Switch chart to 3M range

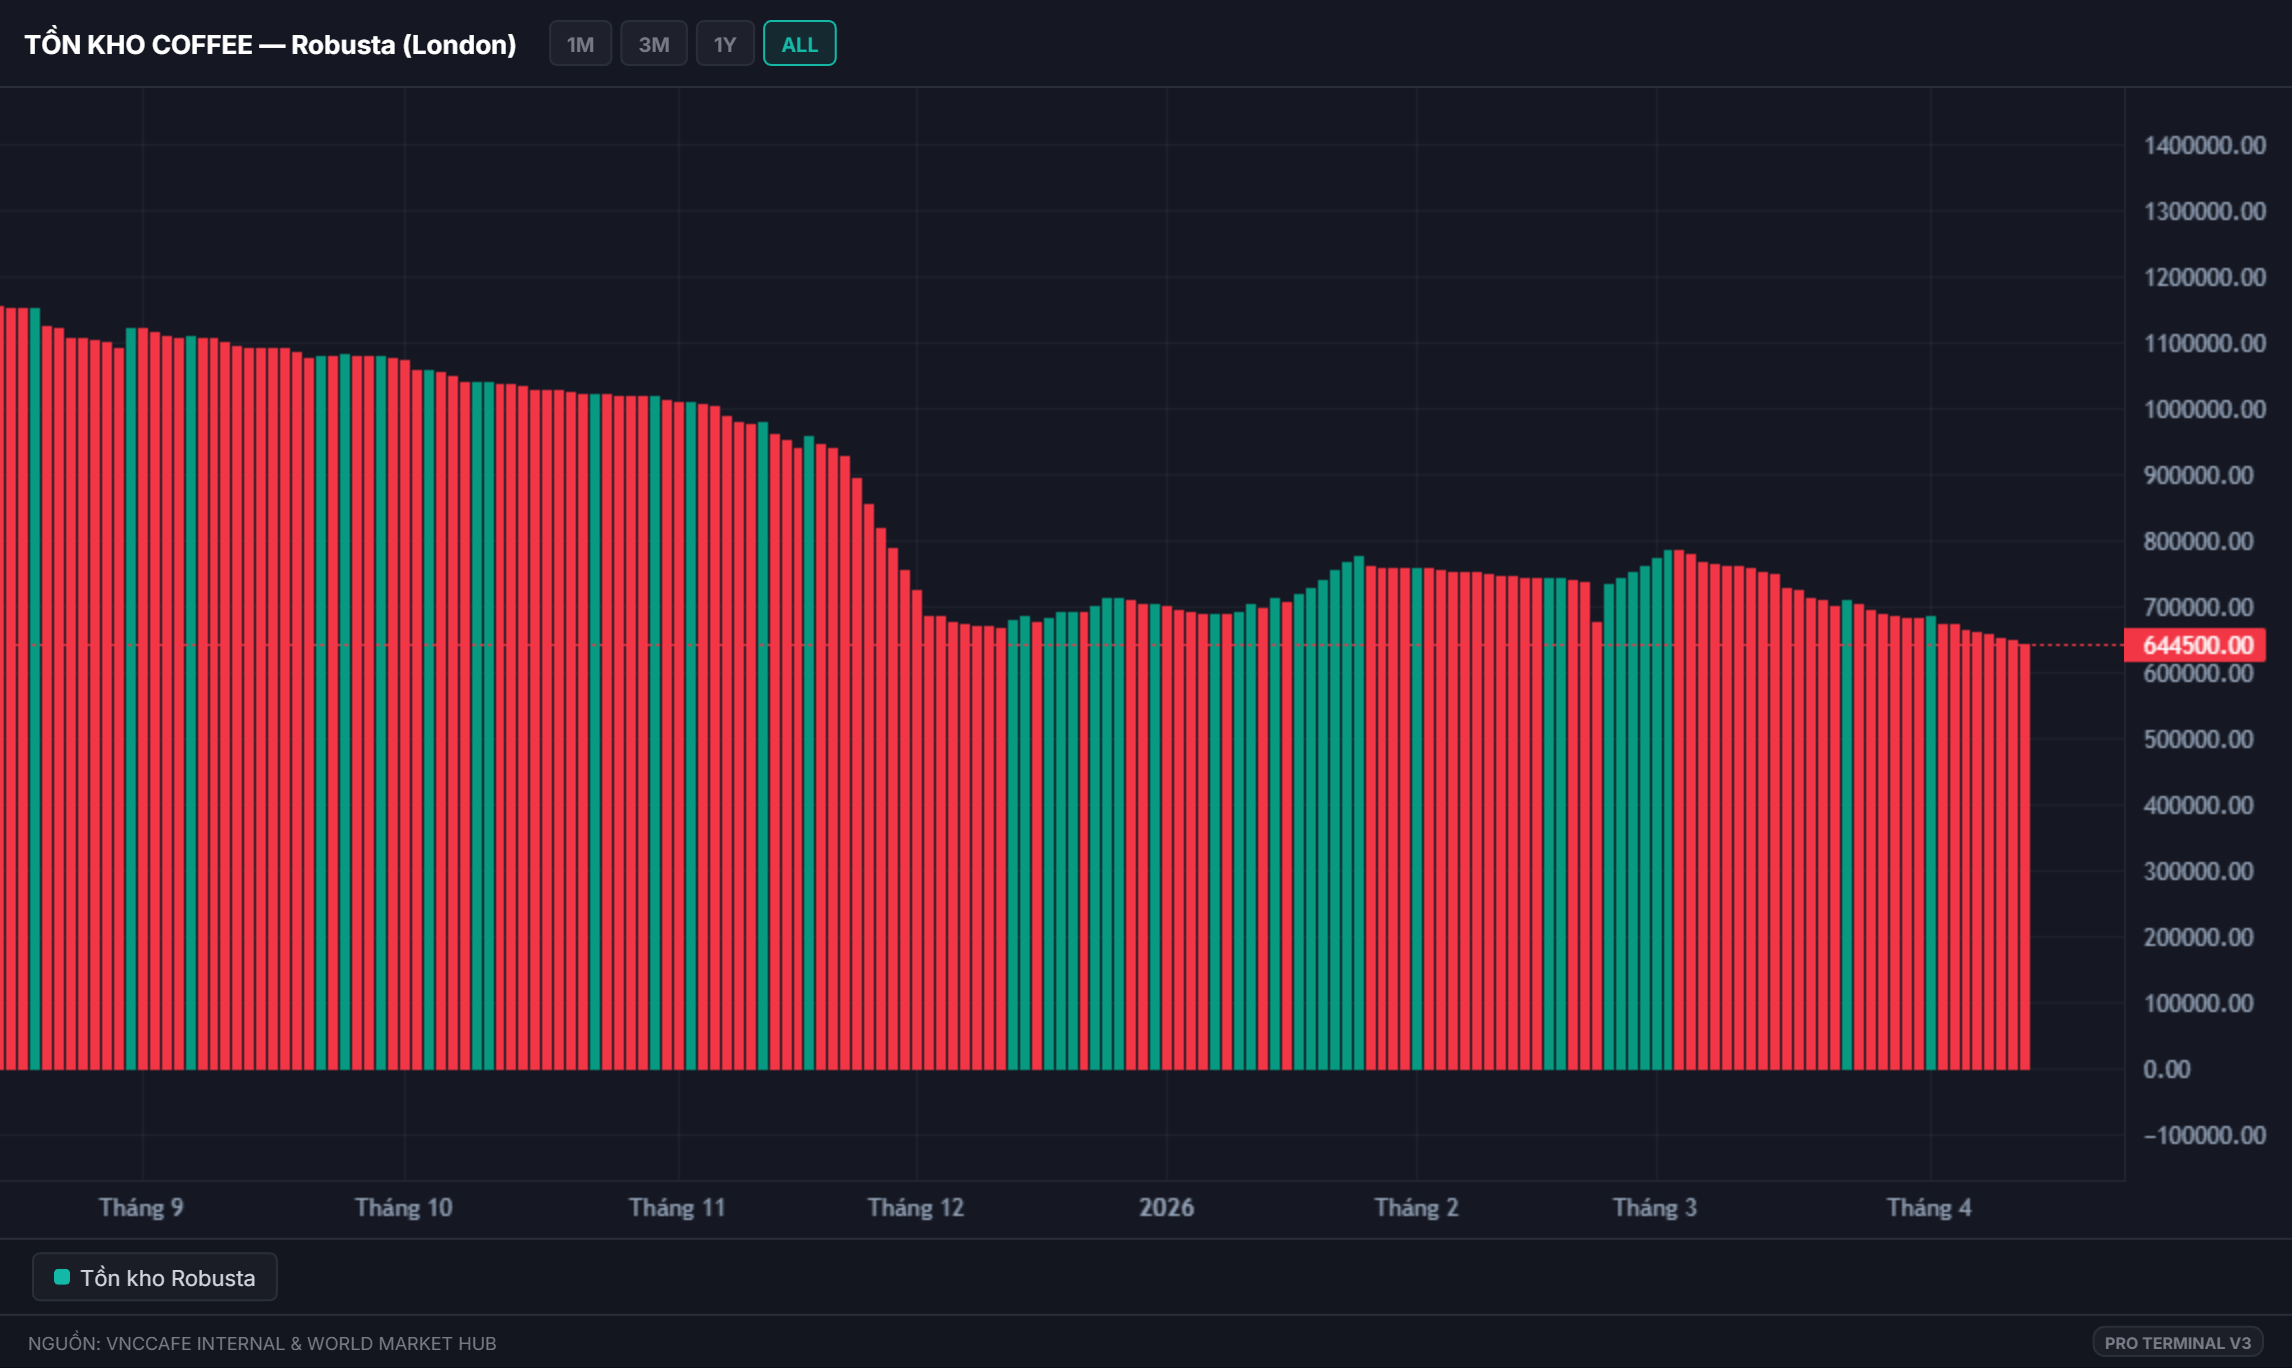(653, 44)
